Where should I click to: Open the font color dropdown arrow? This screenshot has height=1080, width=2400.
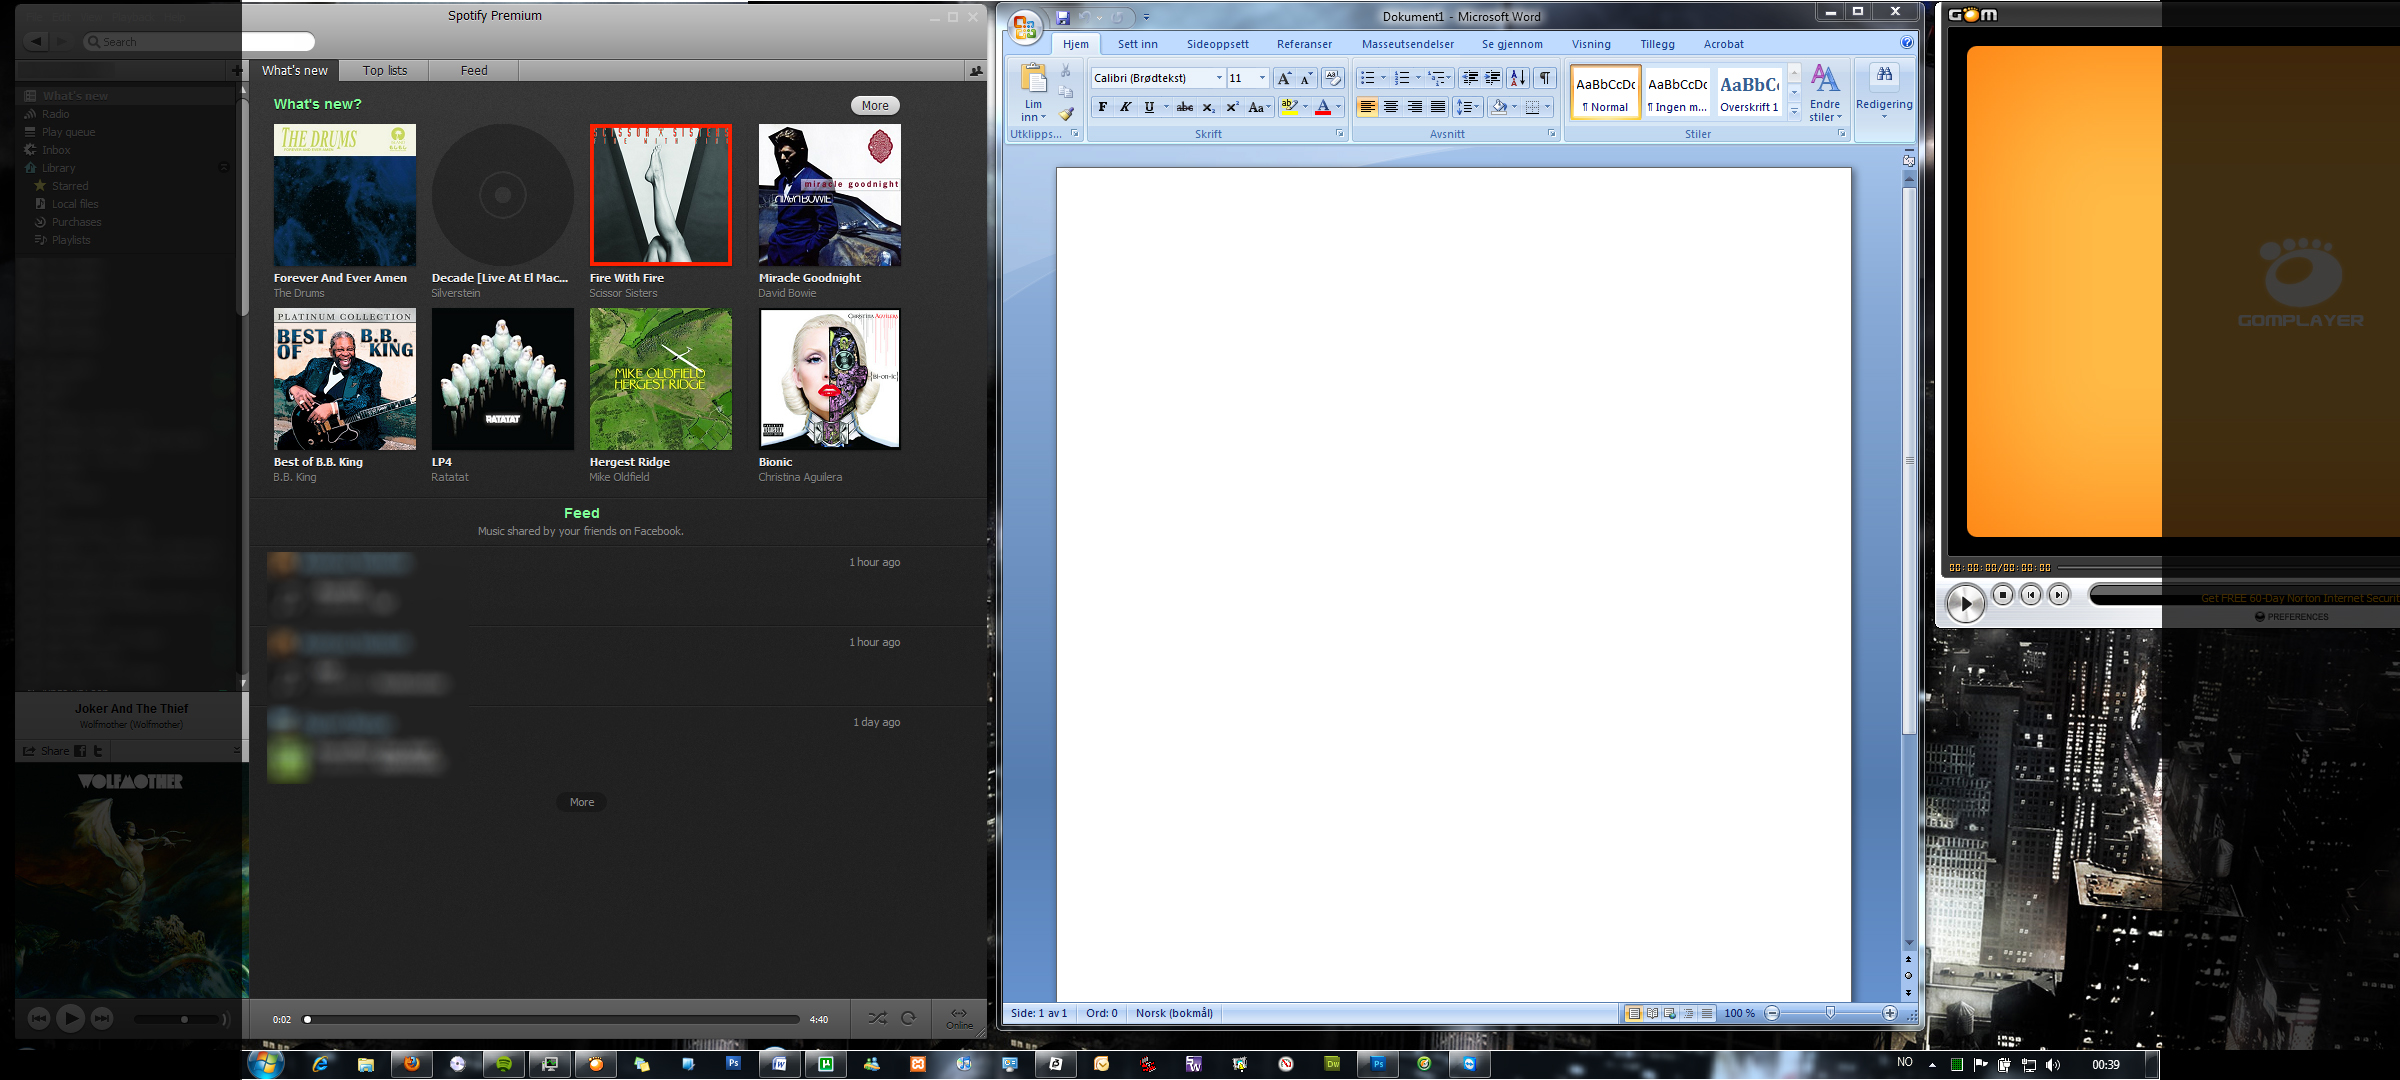click(x=1338, y=107)
